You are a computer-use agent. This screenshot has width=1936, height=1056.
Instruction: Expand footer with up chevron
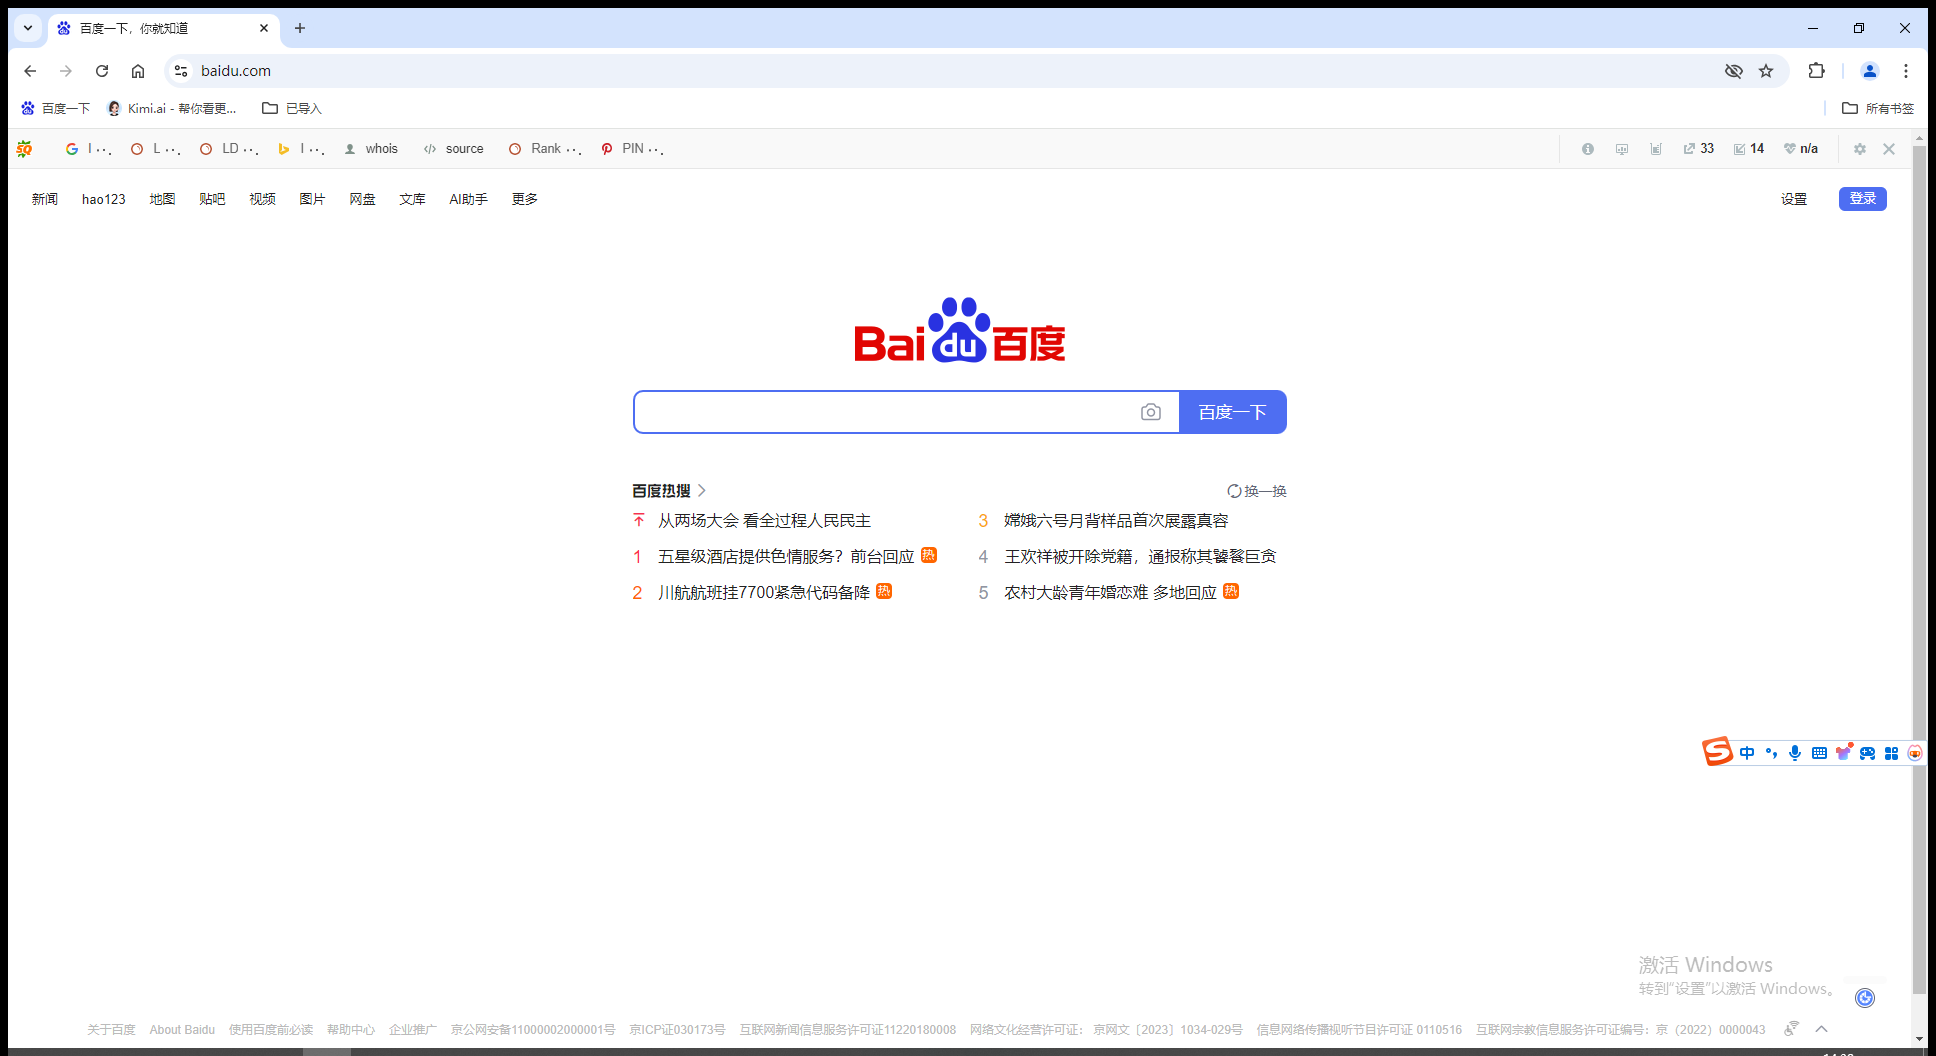point(1822,1029)
